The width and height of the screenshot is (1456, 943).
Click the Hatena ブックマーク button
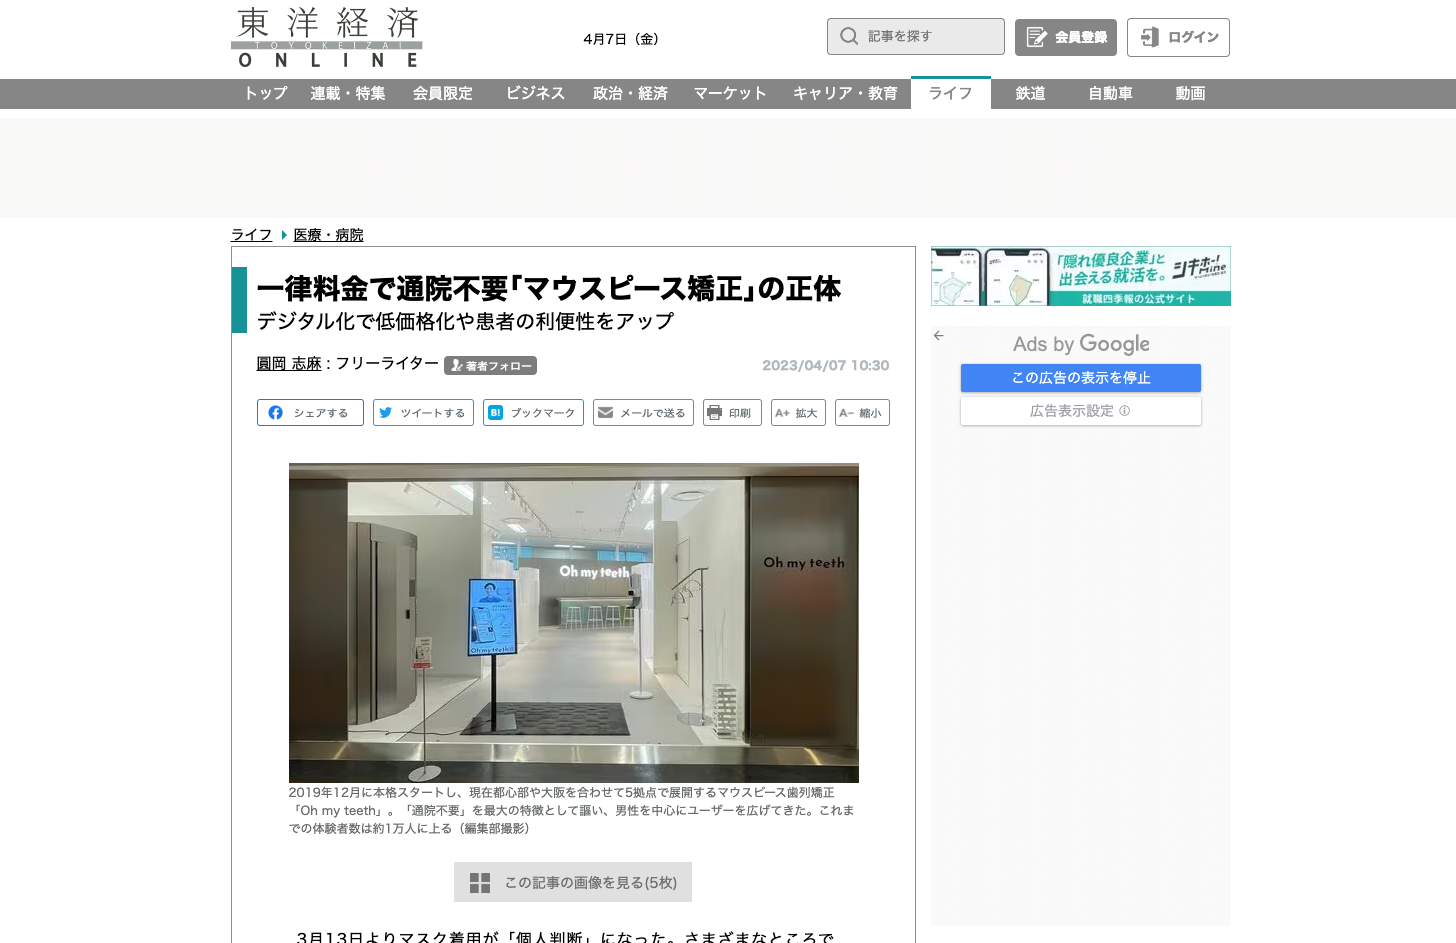(x=534, y=413)
